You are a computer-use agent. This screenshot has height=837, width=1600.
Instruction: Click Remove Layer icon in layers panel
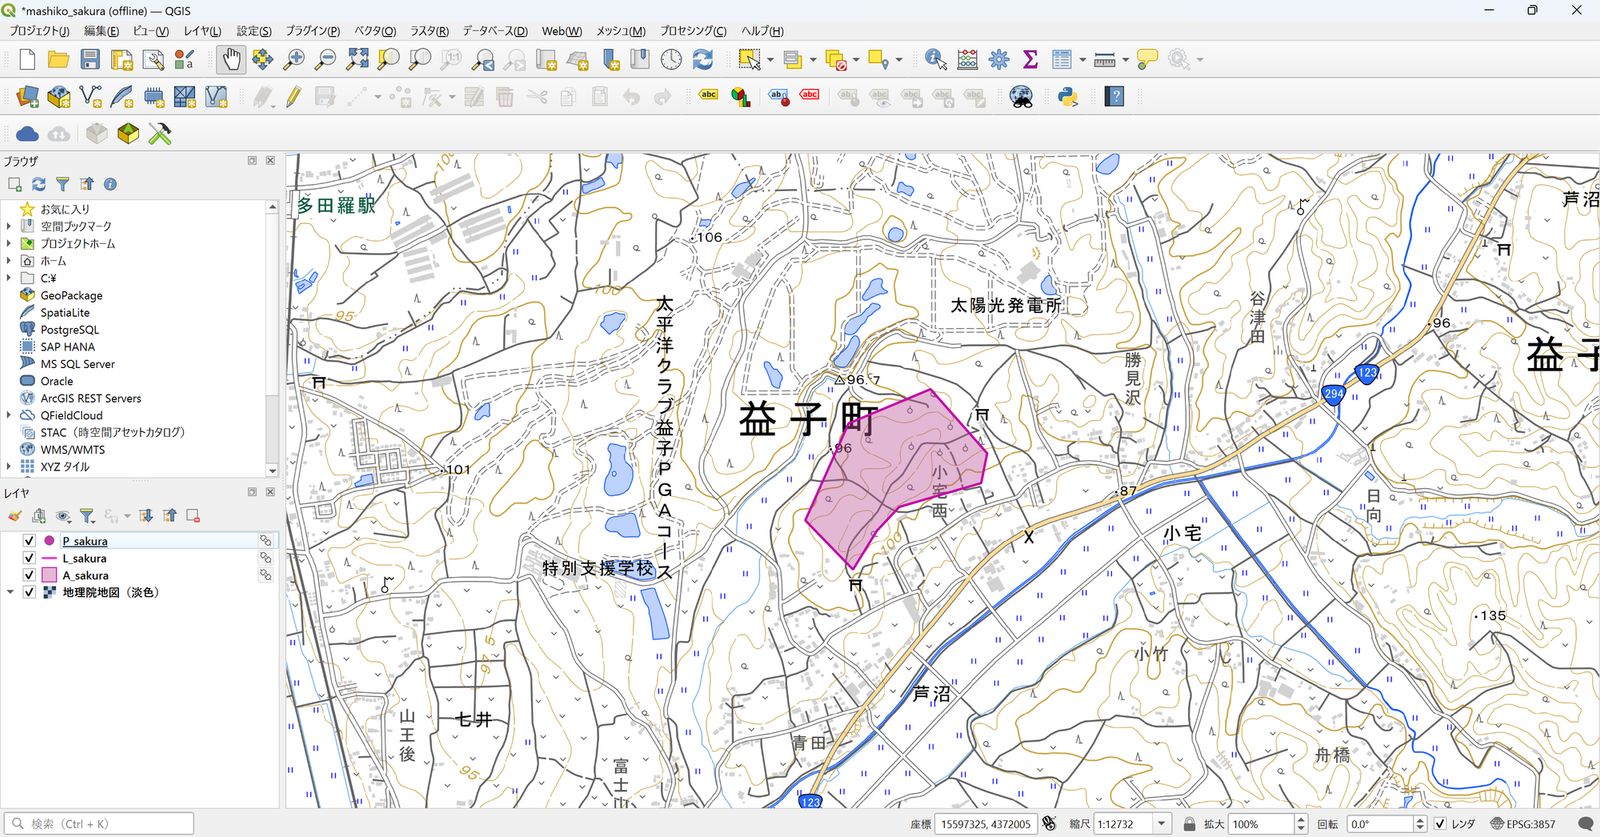click(x=193, y=516)
